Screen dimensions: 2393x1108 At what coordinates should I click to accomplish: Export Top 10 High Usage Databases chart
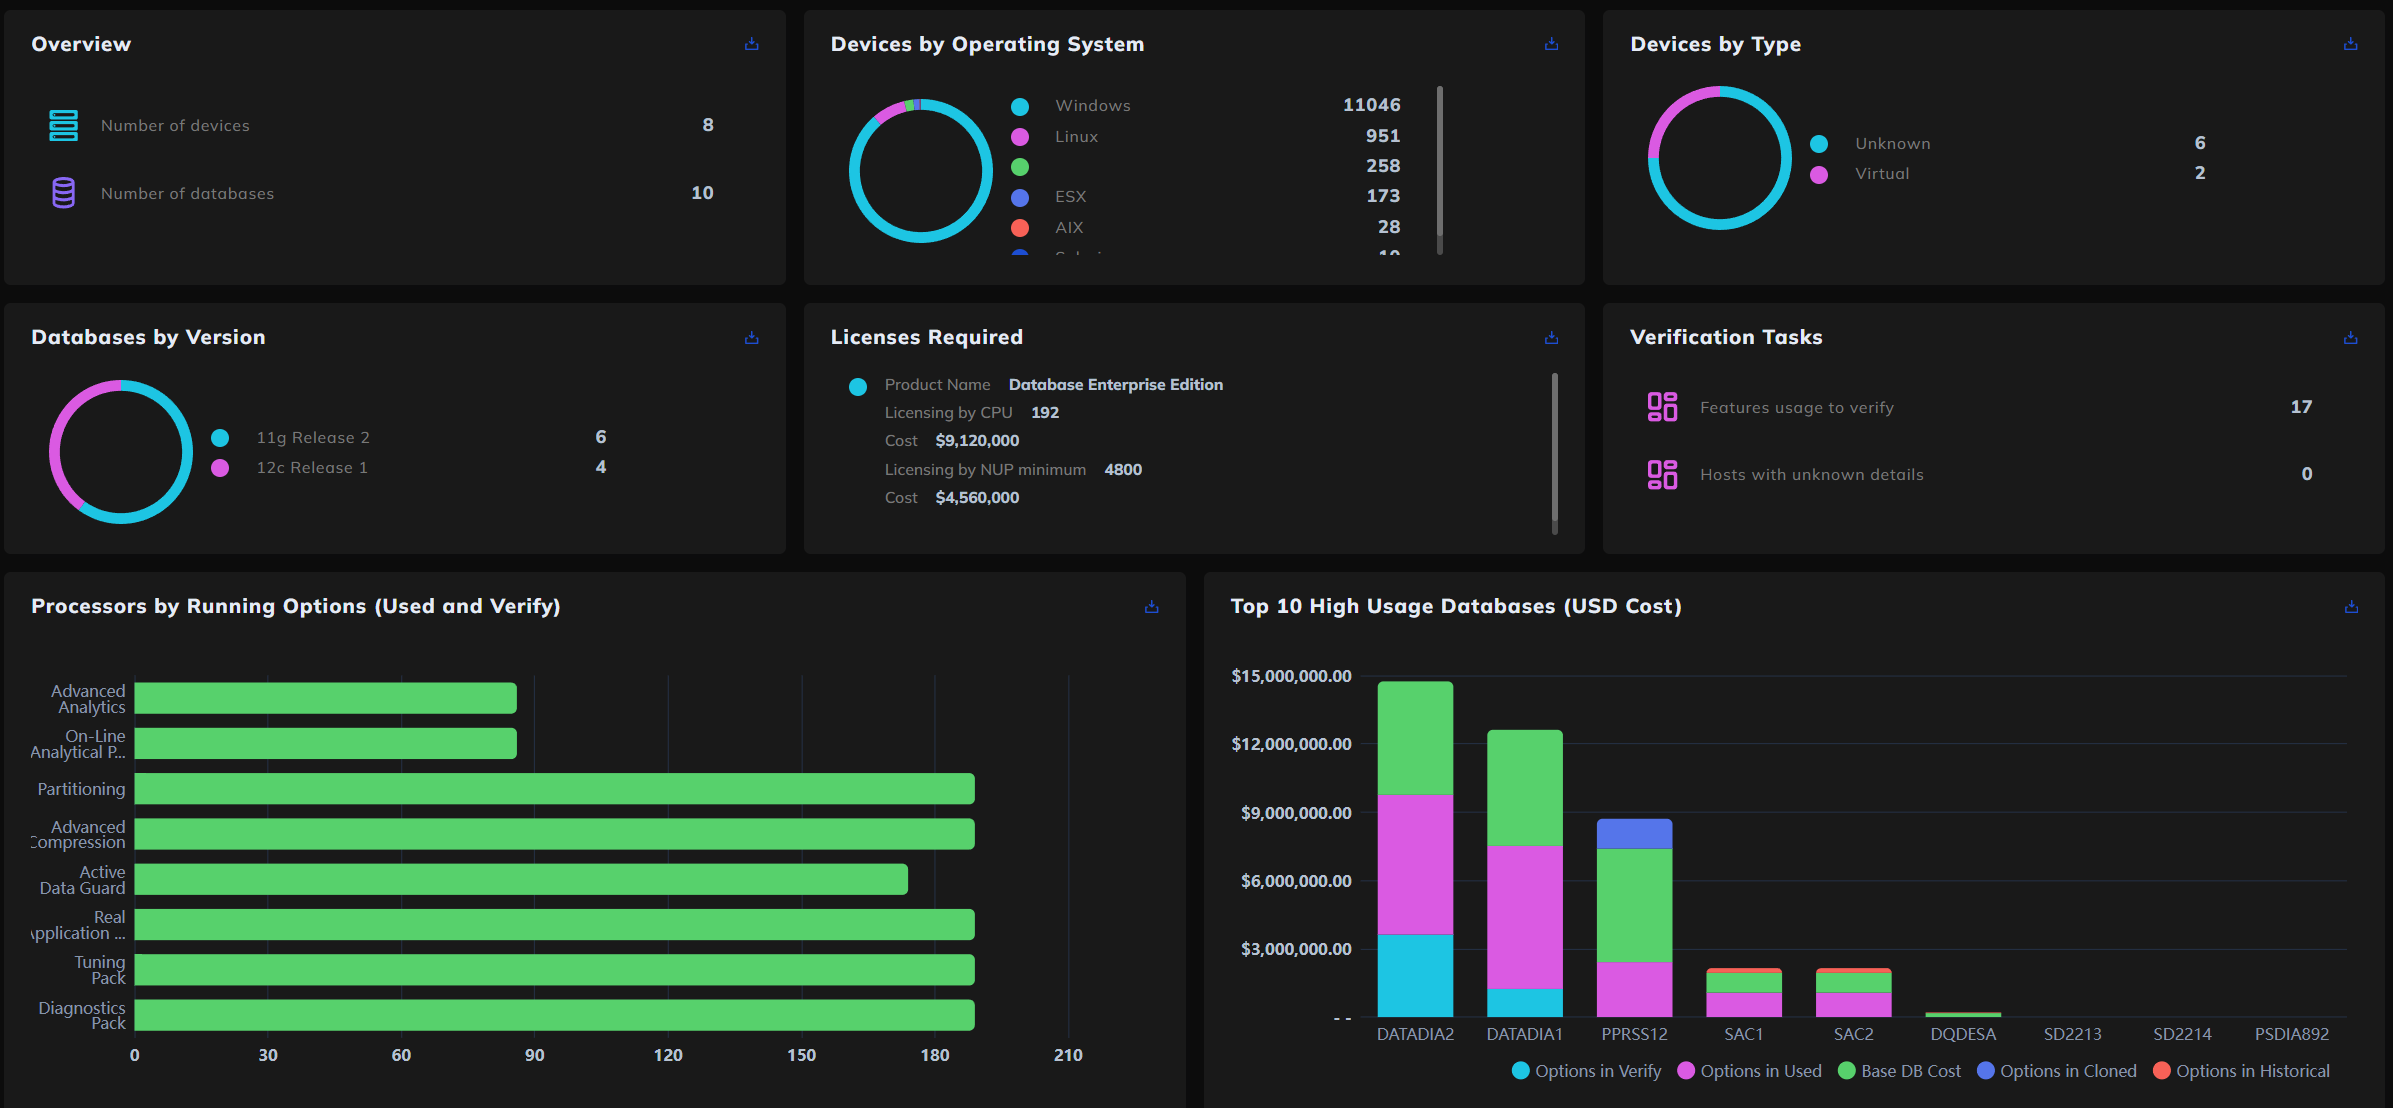tap(2350, 607)
